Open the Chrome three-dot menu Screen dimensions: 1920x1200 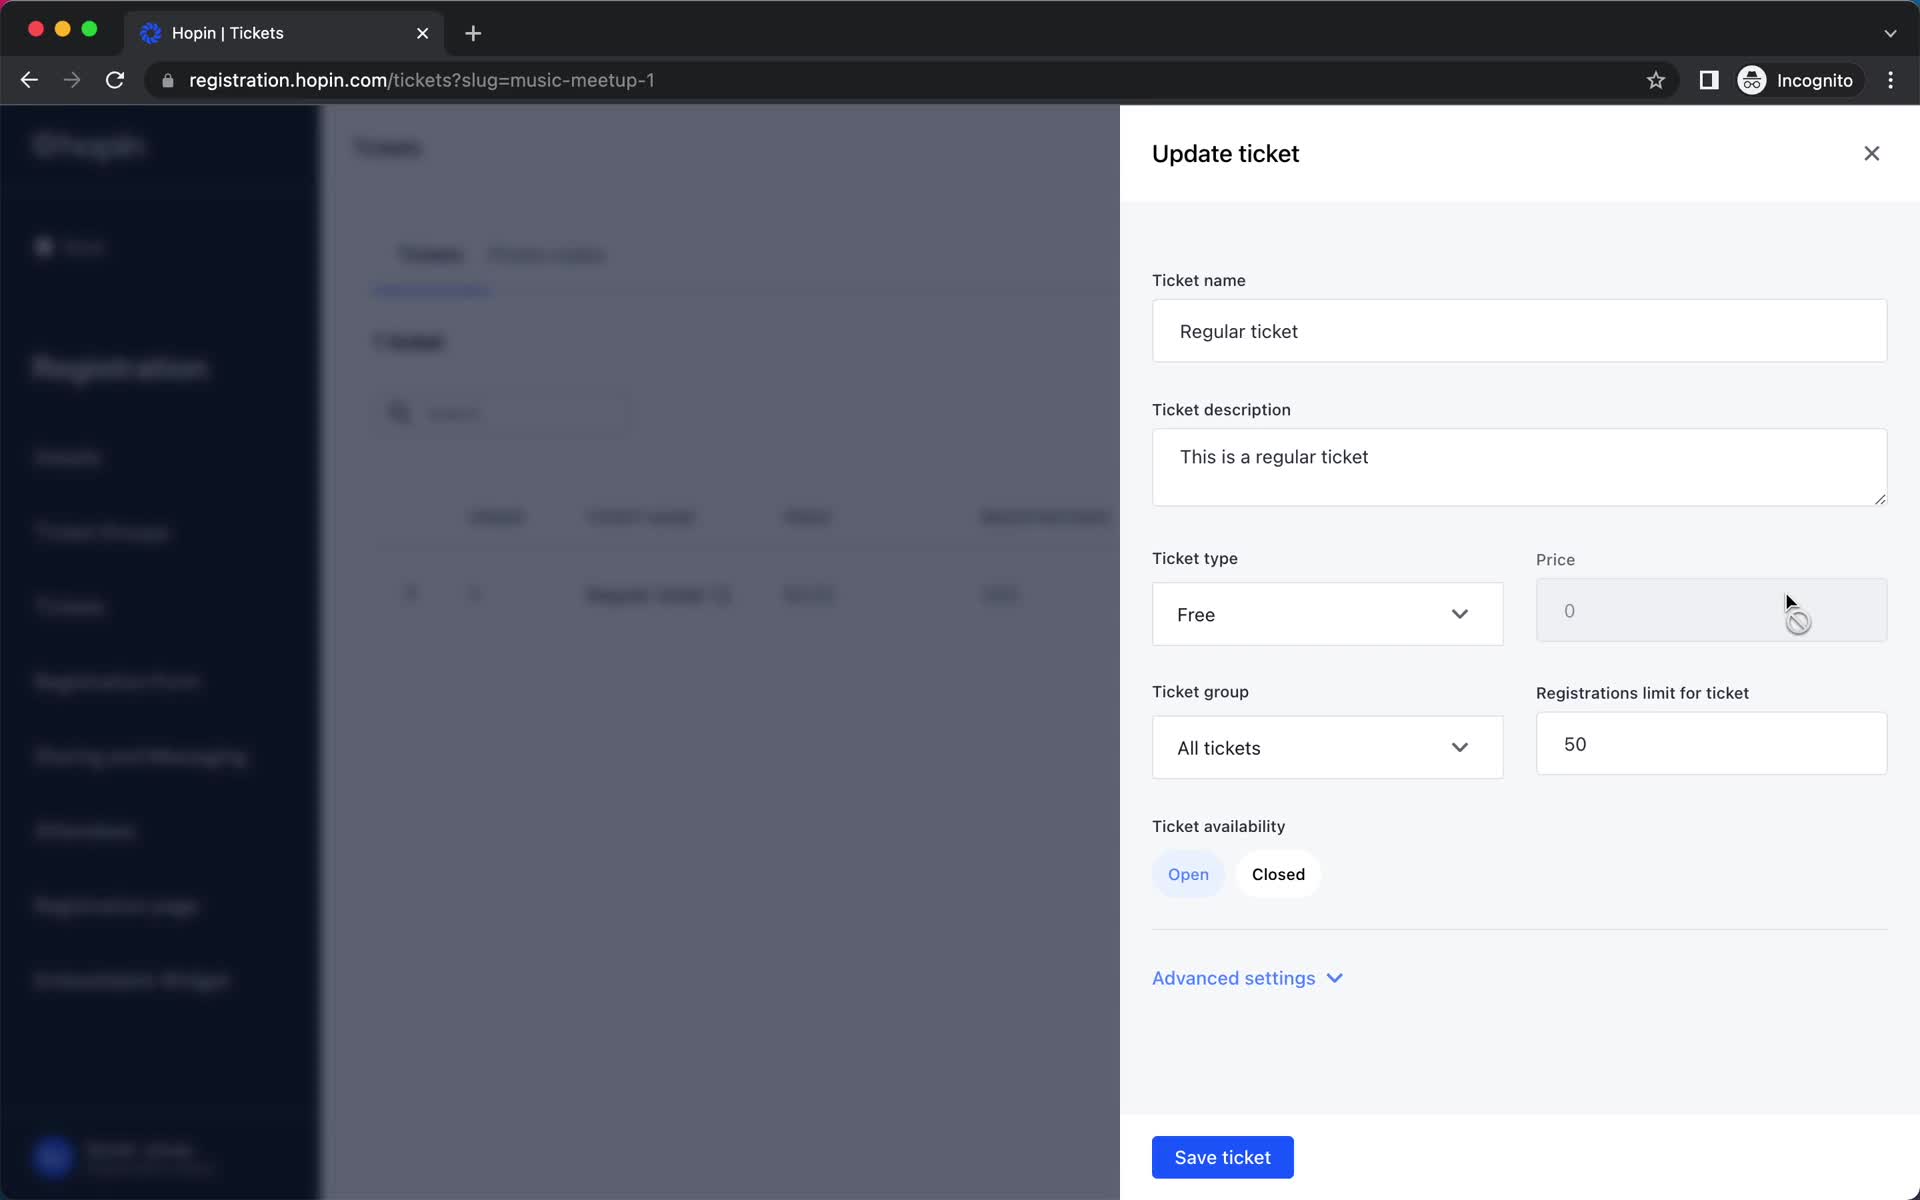point(1890,80)
